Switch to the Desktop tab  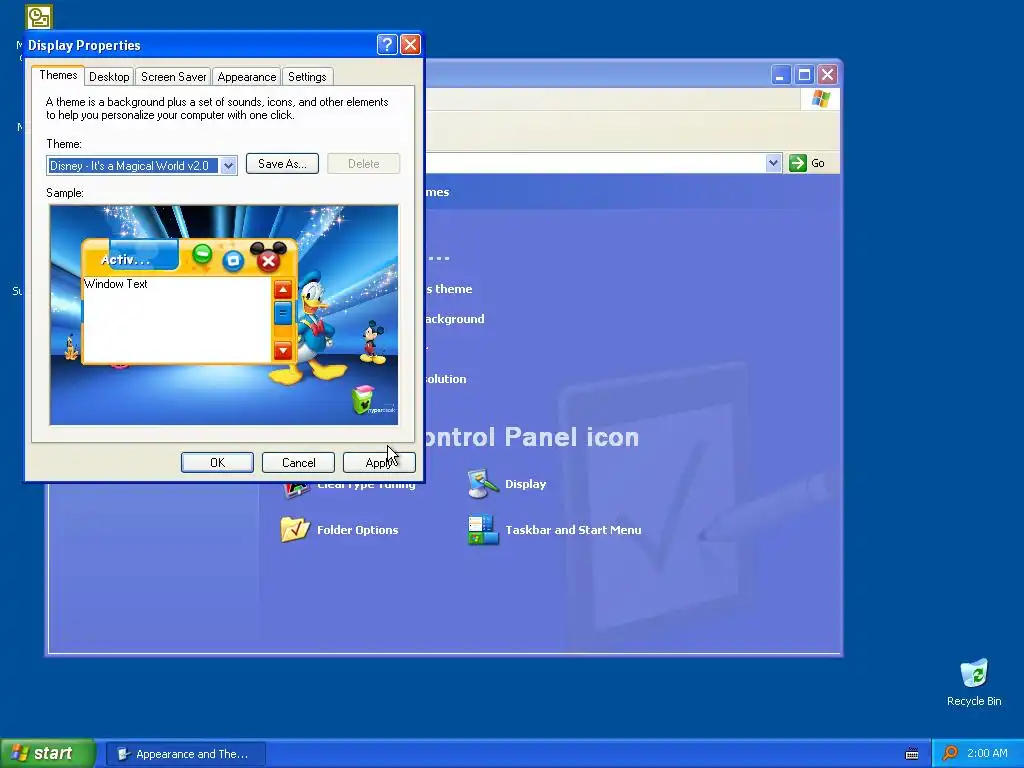coord(109,77)
